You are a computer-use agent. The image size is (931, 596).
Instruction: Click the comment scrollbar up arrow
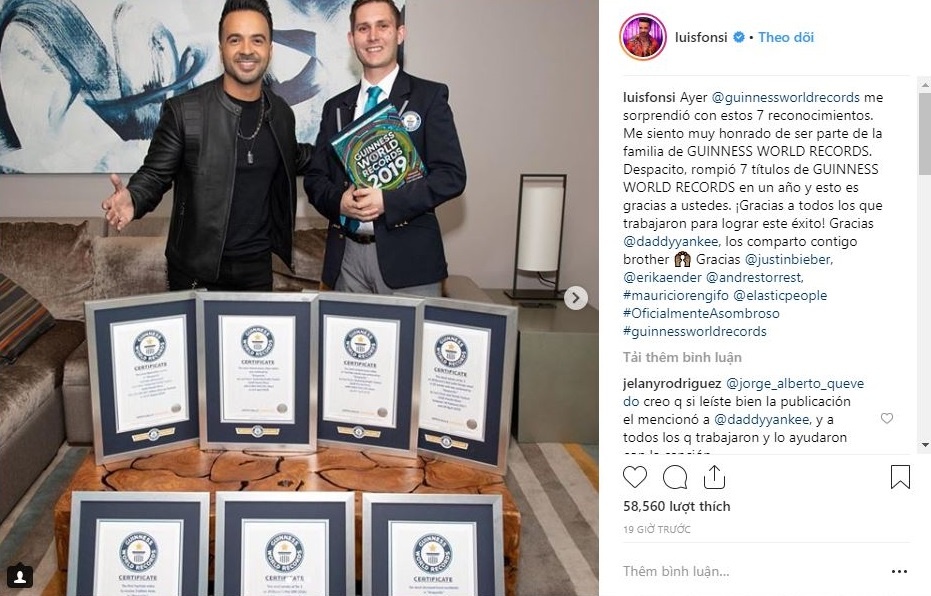coord(925,85)
